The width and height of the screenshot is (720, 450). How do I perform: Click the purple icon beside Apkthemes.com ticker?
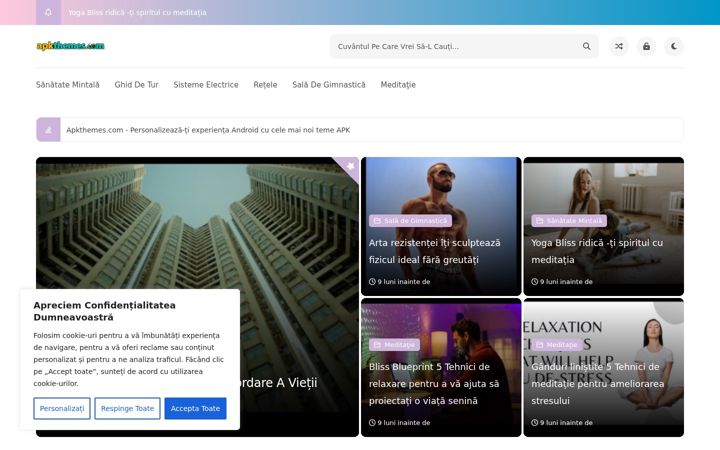pos(49,130)
